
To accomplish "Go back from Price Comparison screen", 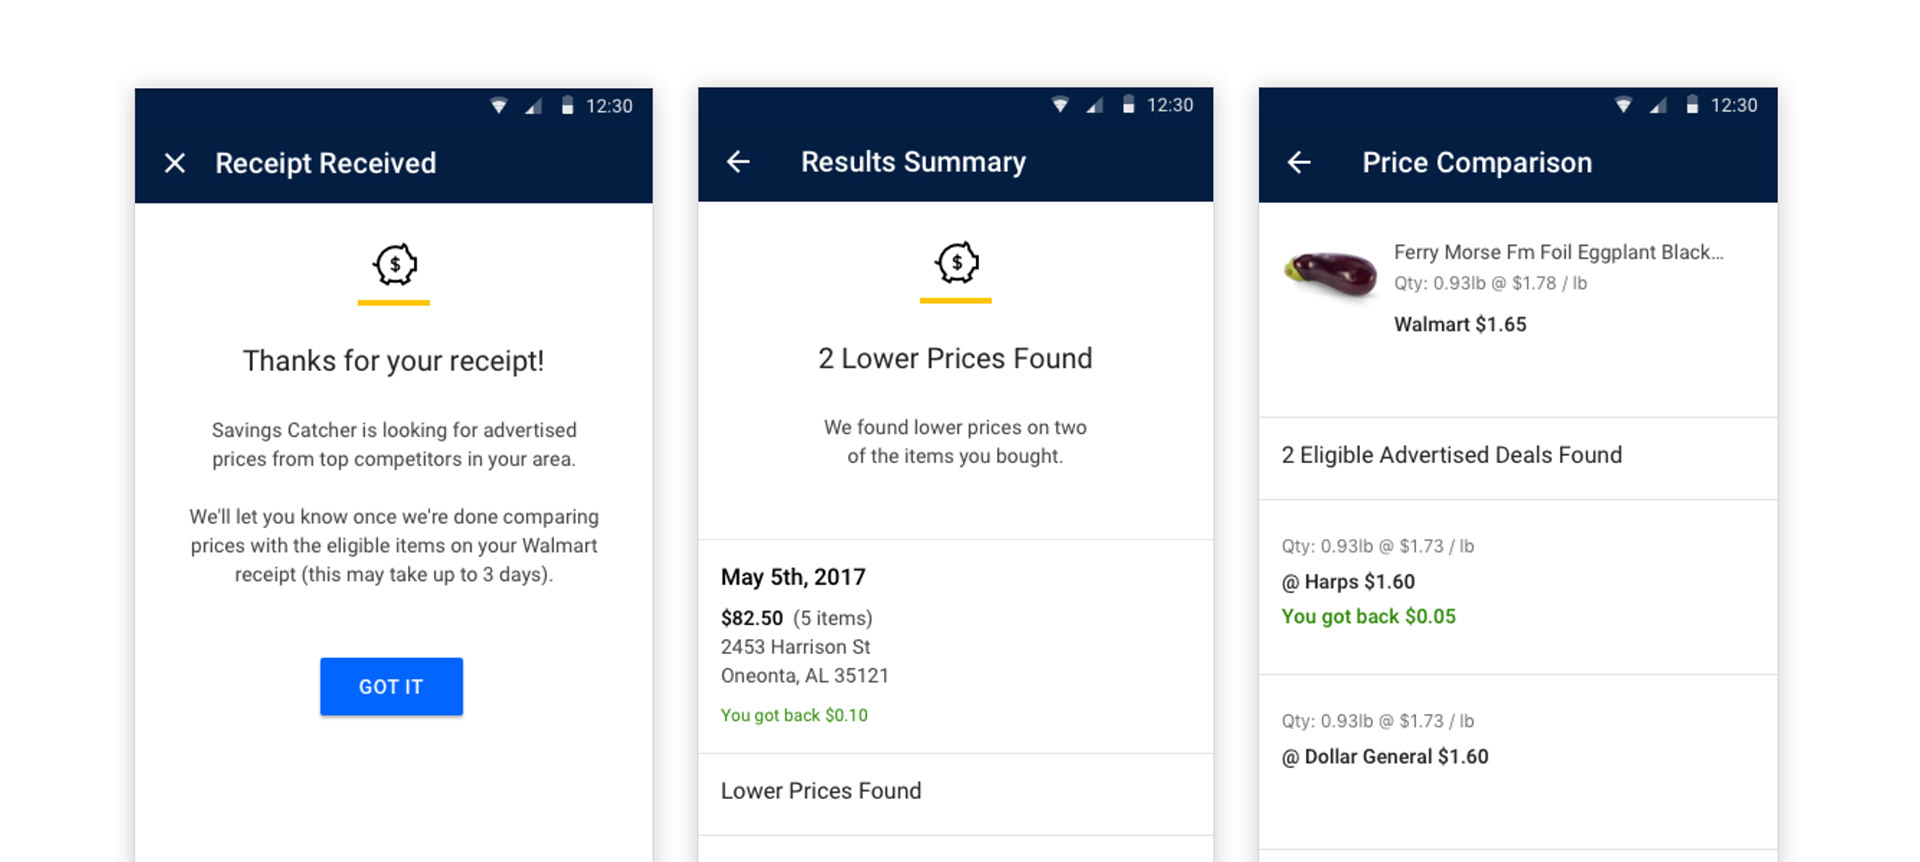I will click(1299, 162).
